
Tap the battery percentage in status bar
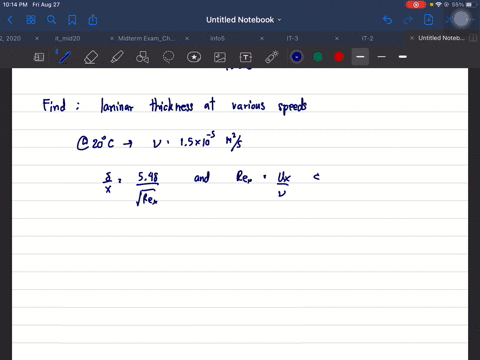[x=458, y=5]
